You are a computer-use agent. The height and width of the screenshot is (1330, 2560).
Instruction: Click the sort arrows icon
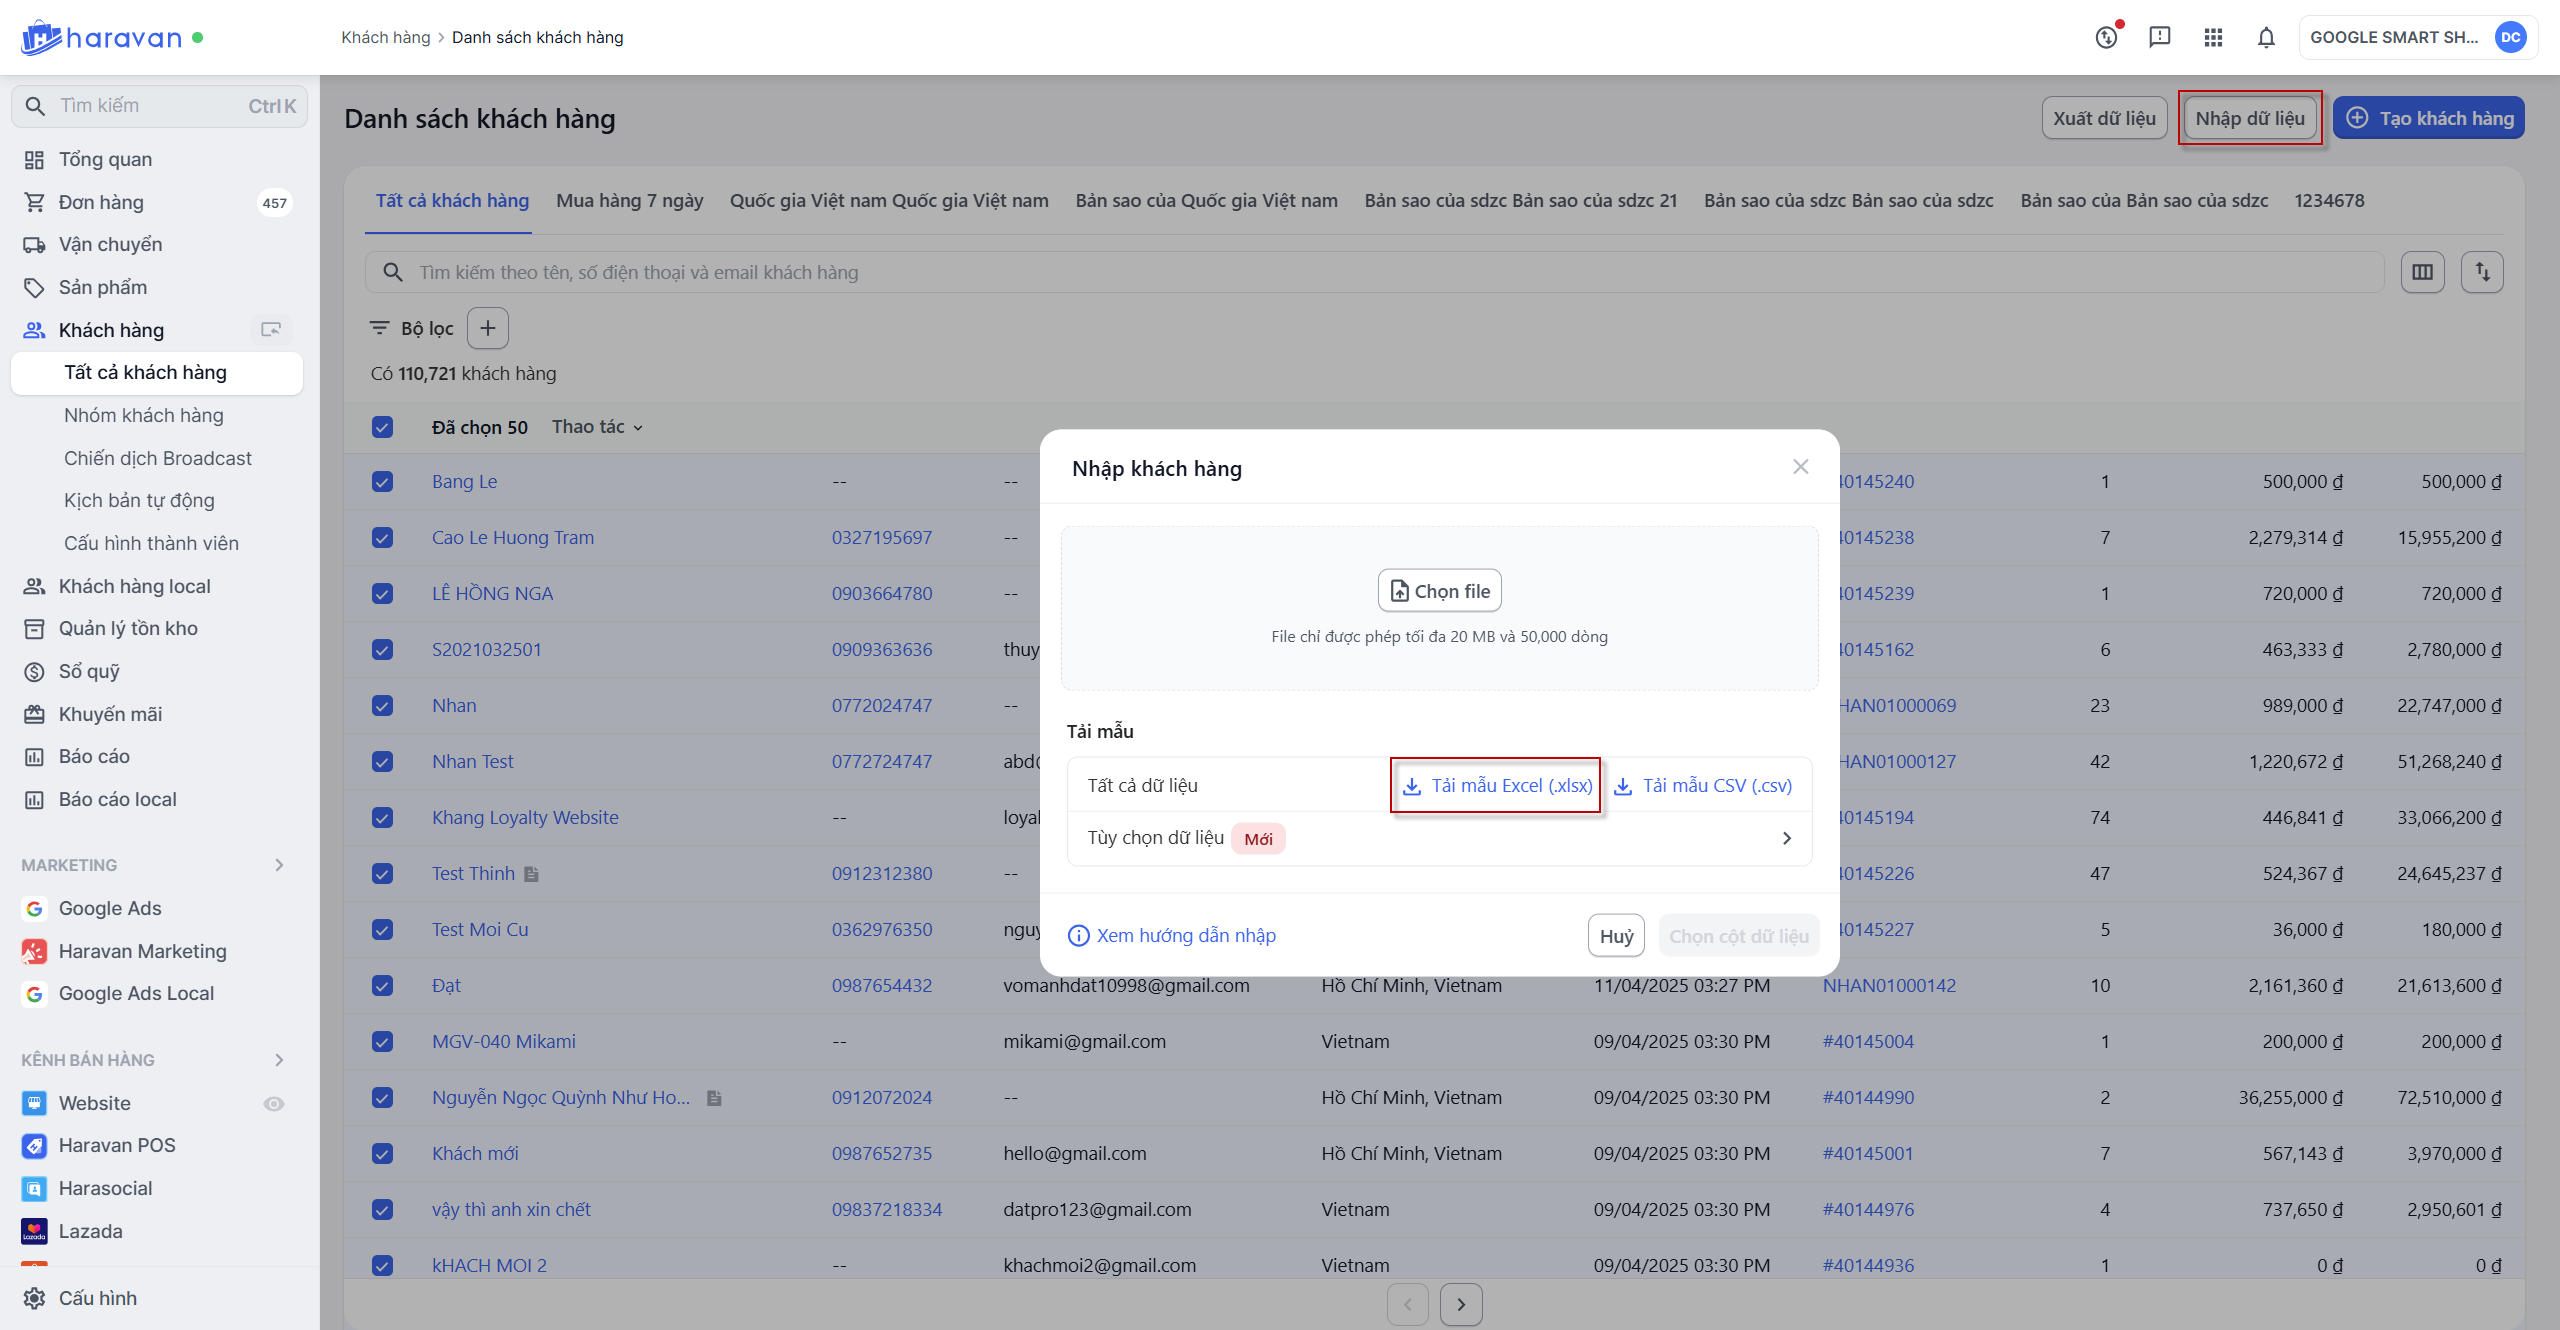pyautogui.click(x=2482, y=272)
